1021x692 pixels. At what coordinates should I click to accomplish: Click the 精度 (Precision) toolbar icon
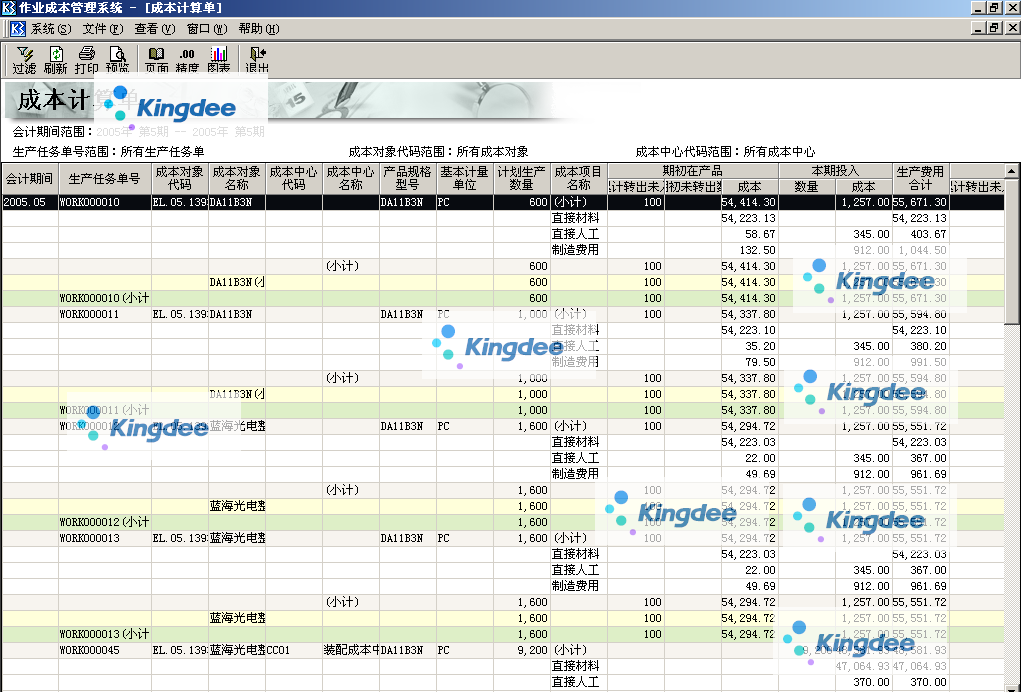click(x=187, y=60)
